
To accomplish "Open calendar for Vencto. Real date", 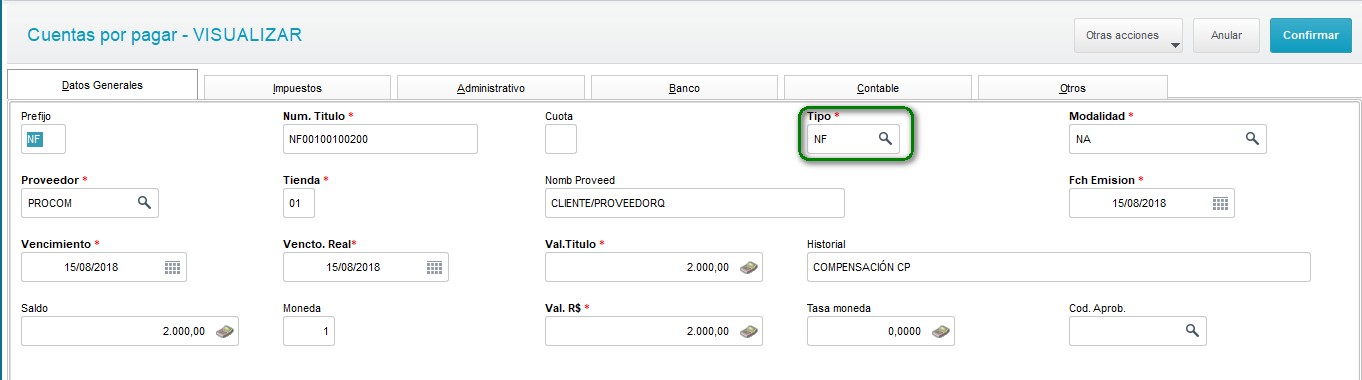I will click(x=434, y=267).
